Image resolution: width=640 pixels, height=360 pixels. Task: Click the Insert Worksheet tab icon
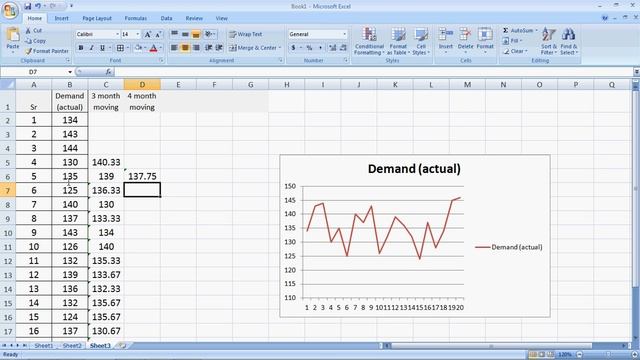[x=122, y=345]
